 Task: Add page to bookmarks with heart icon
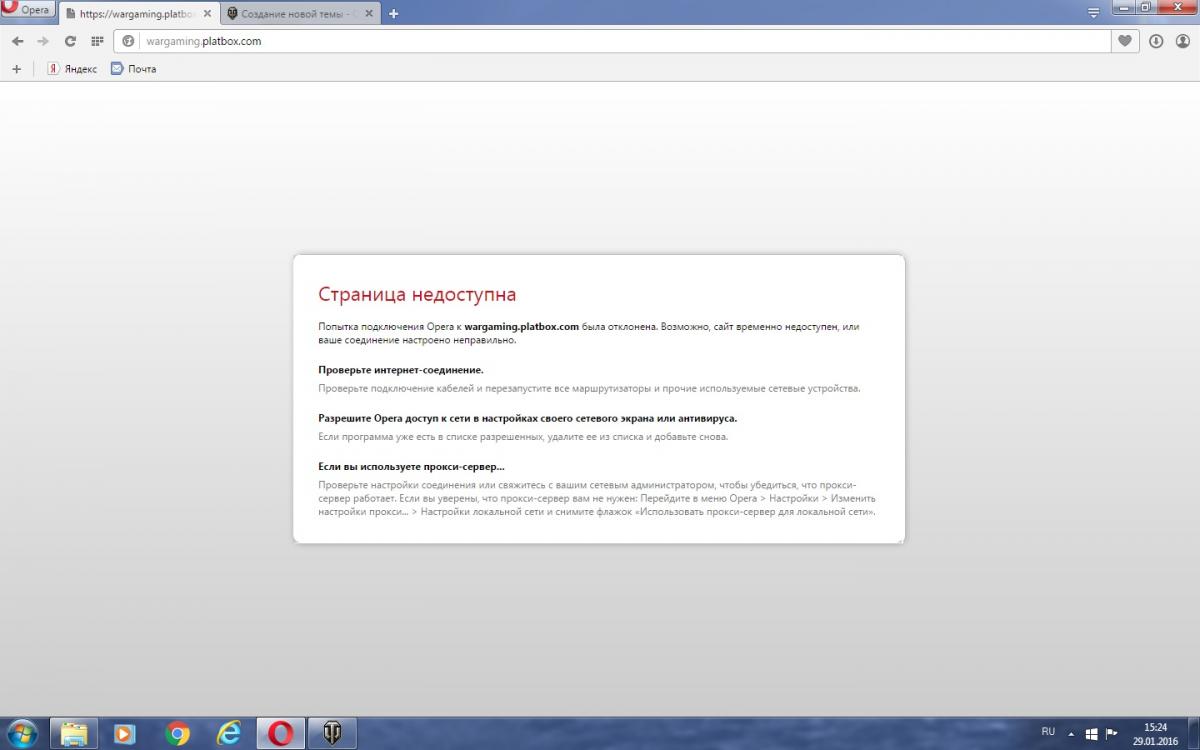pos(1125,41)
